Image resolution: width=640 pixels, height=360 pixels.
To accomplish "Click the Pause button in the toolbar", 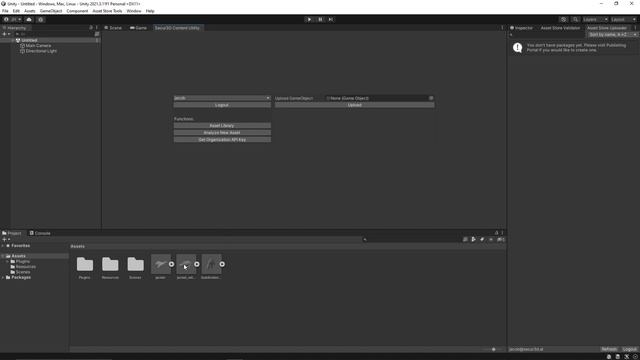I will [320, 19].
